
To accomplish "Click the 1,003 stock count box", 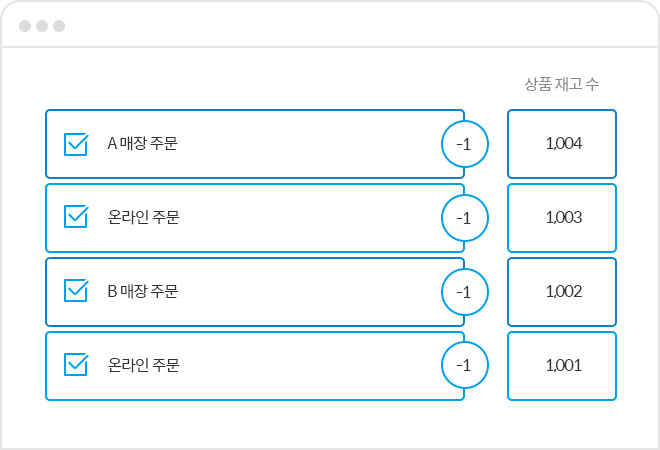I will [x=562, y=218].
